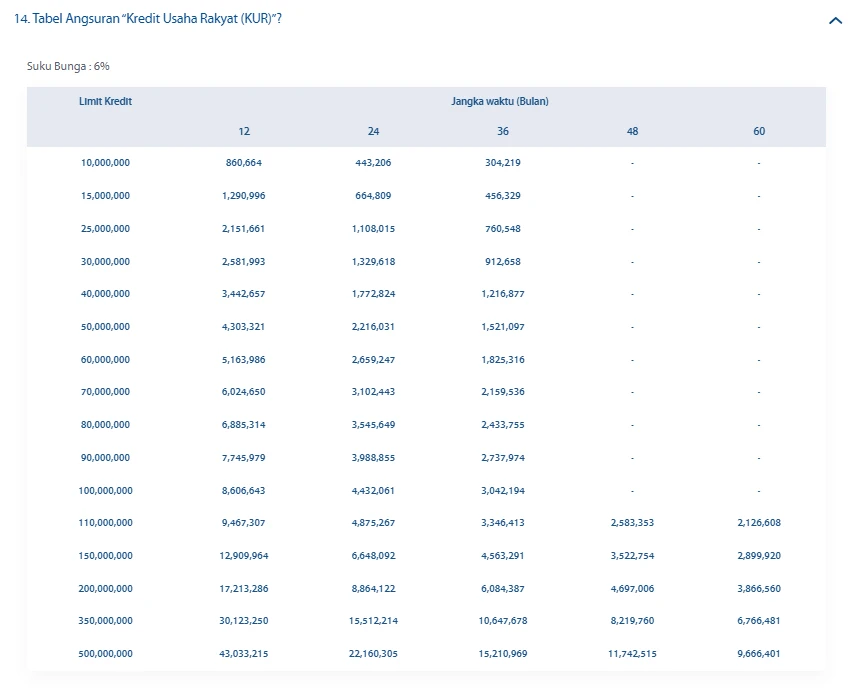Select question 14 heading text
The width and height of the screenshot is (854, 691).
(x=147, y=18)
